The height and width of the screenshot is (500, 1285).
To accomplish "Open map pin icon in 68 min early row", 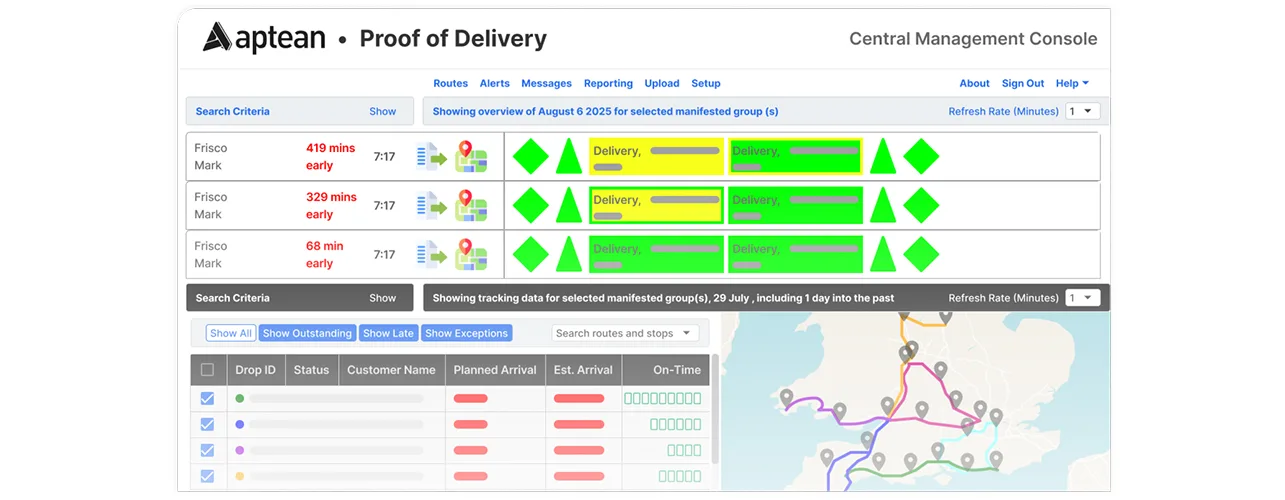I will pos(471,255).
